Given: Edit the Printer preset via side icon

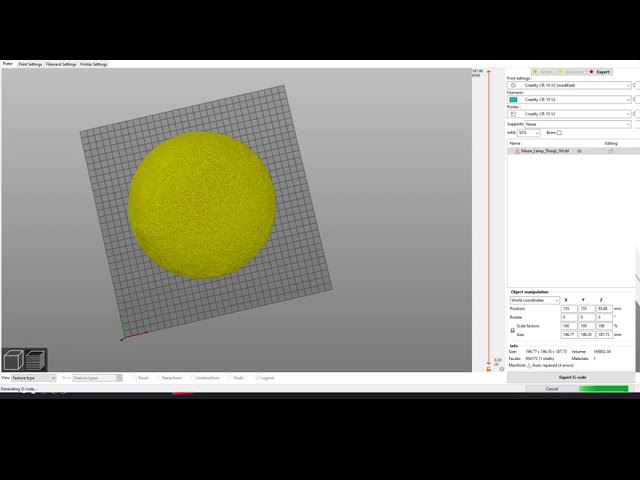Looking at the screenshot, I should tap(636, 114).
